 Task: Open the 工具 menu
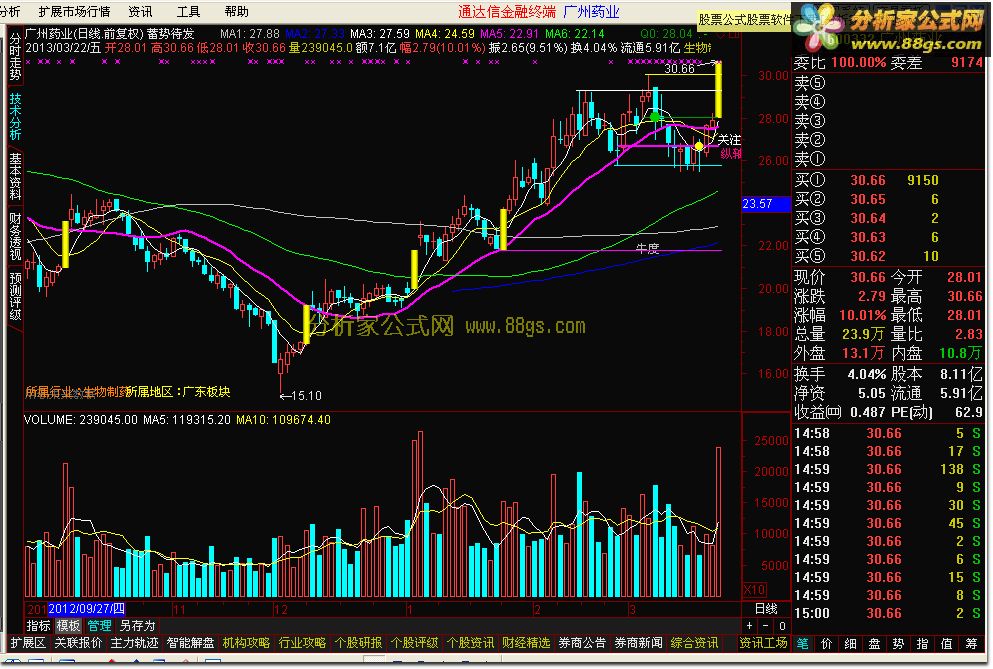188,11
